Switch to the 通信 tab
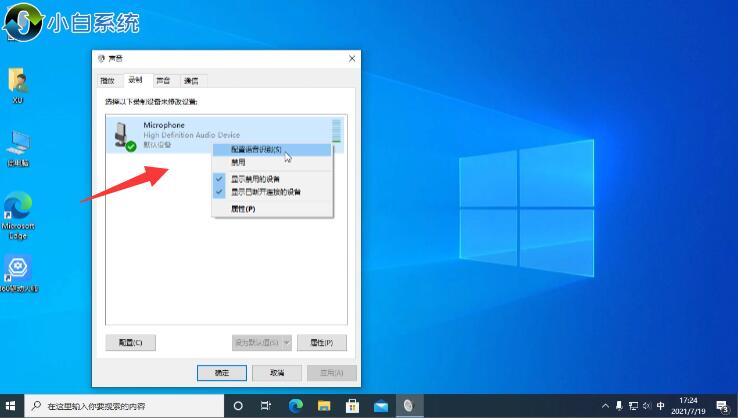 [x=192, y=80]
